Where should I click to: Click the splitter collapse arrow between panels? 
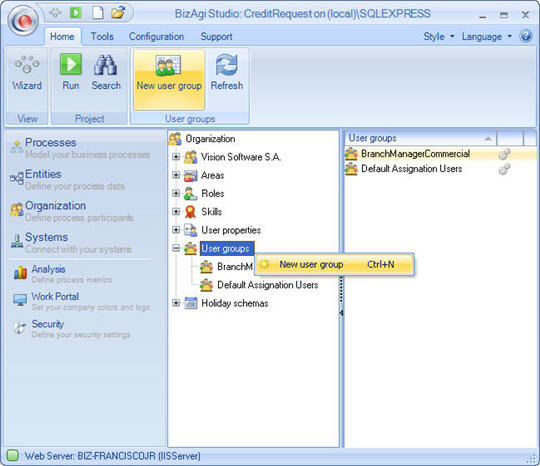341,313
